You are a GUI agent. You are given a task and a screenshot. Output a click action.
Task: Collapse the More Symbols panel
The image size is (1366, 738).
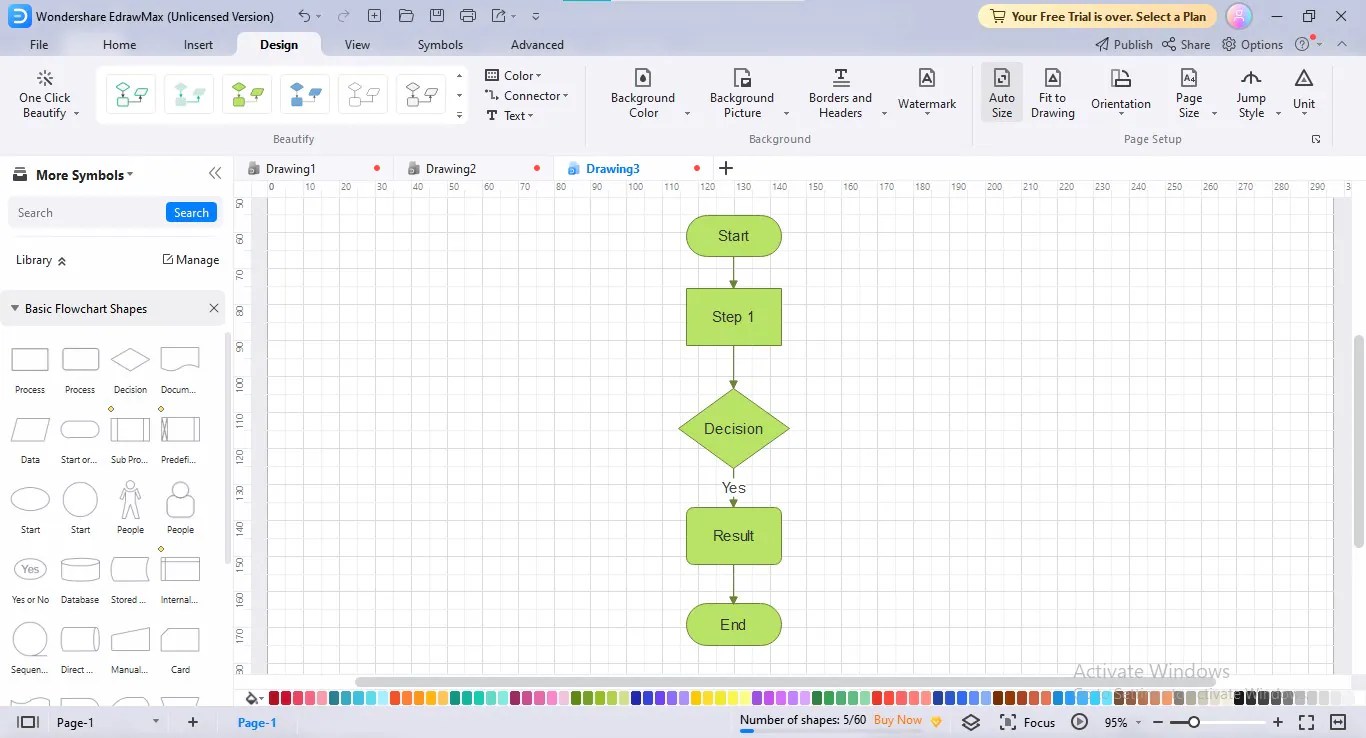(214, 173)
